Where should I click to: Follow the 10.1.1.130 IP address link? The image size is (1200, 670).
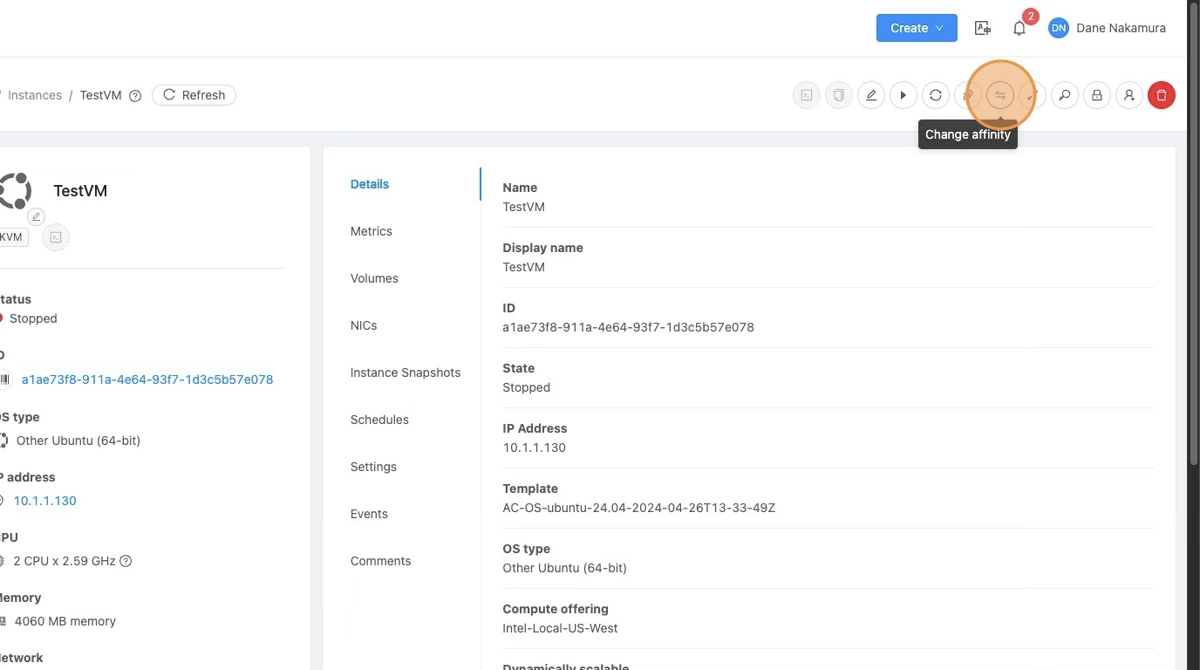click(x=45, y=501)
